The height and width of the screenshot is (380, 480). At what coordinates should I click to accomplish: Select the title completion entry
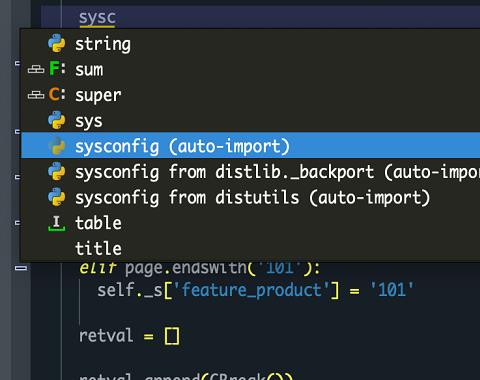(x=250, y=249)
